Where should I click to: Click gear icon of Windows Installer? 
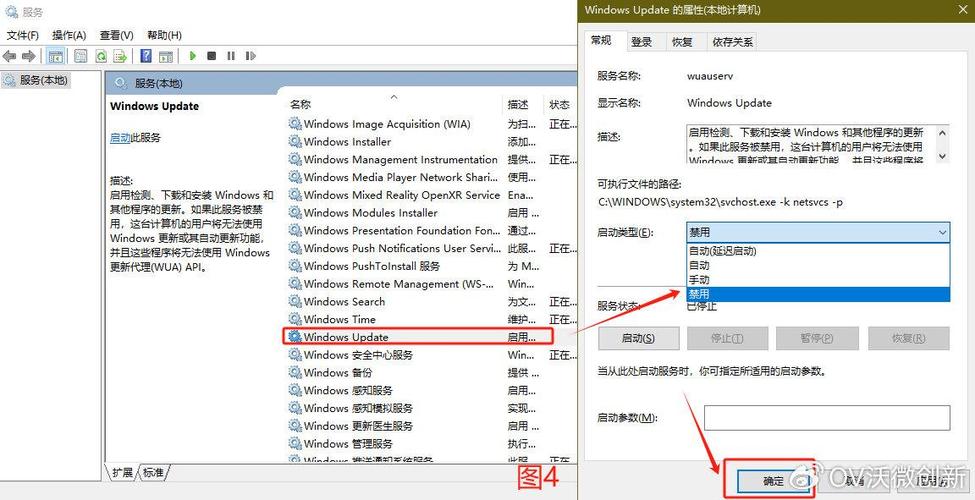point(295,142)
